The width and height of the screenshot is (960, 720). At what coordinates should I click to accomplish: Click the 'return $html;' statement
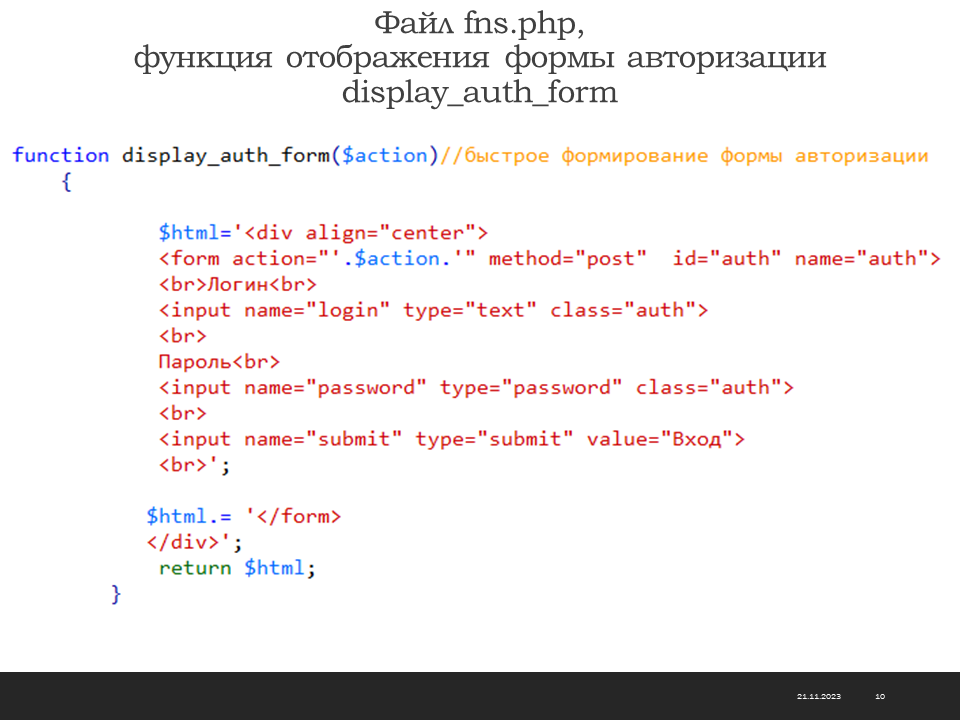click(237, 568)
